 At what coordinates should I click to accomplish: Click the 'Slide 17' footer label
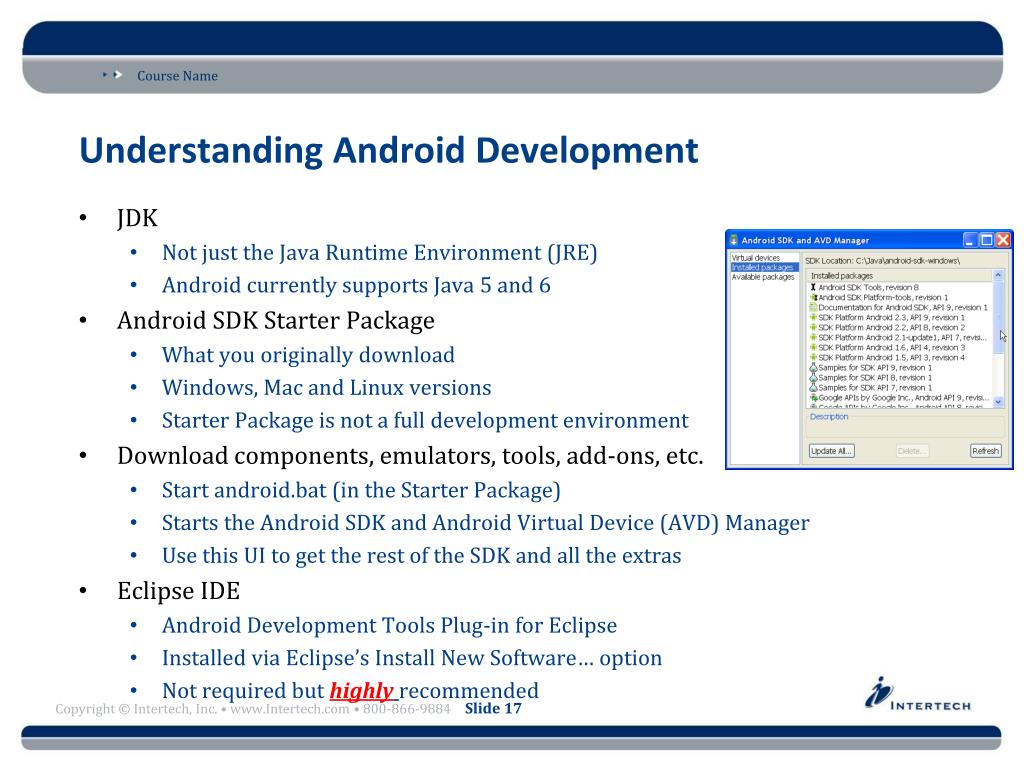pos(493,709)
